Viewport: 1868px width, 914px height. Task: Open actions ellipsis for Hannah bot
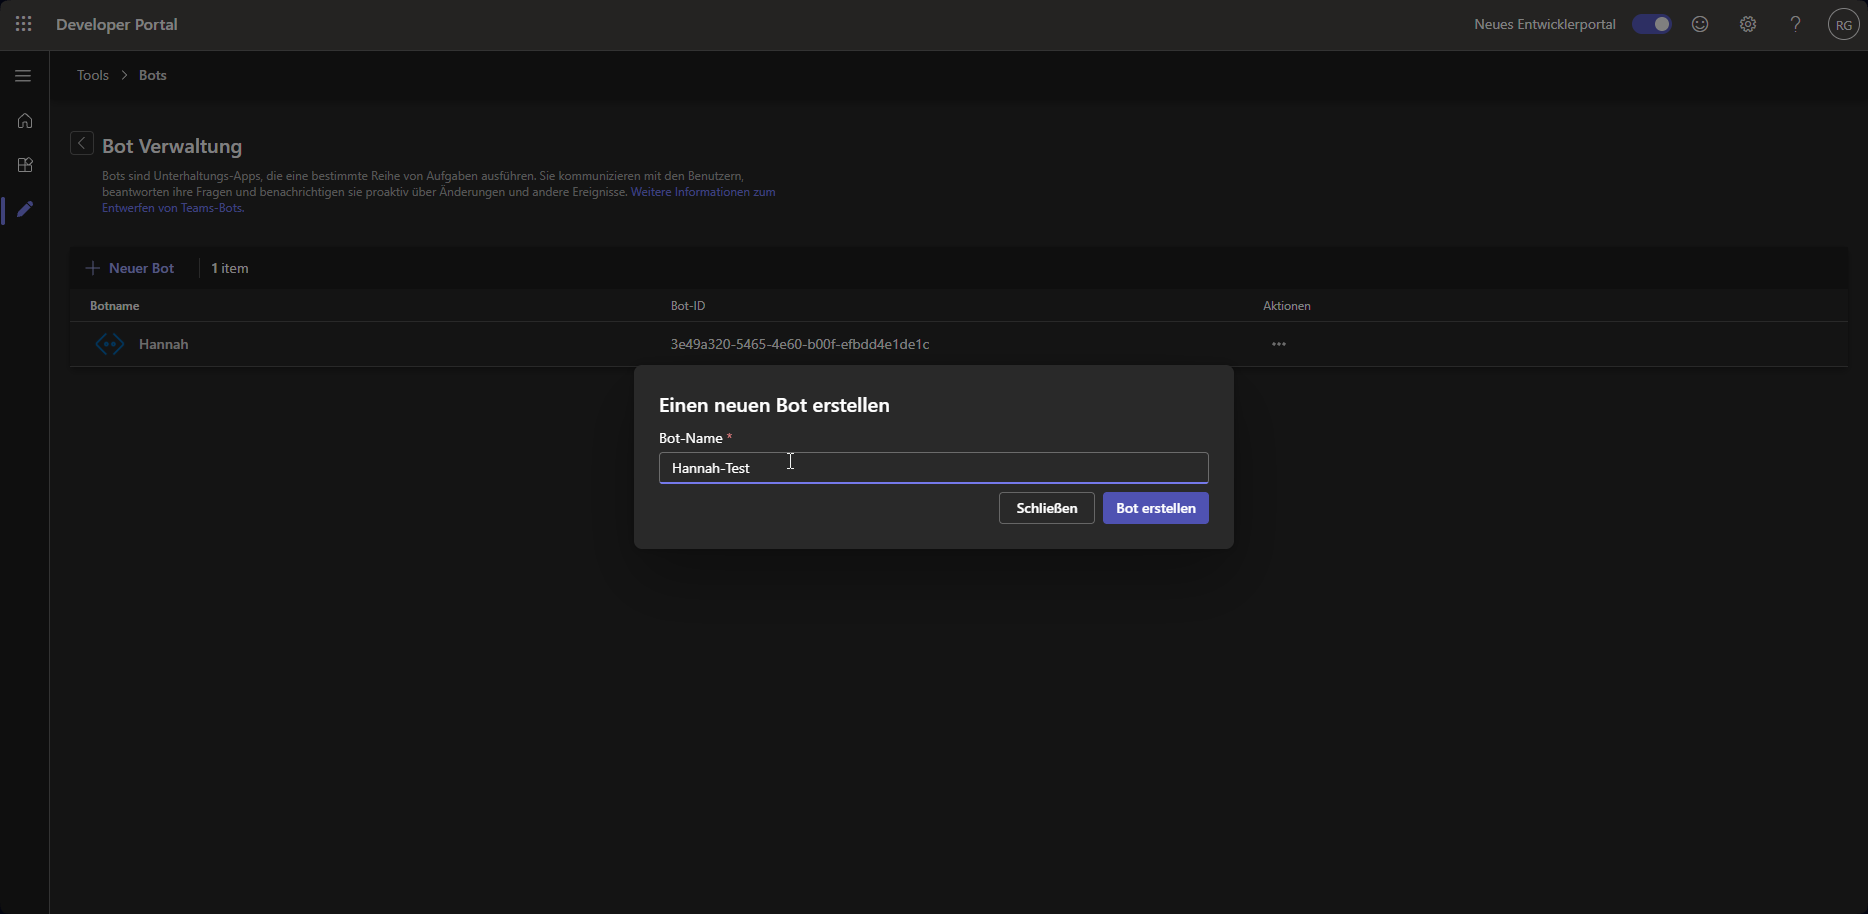(x=1279, y=344)
